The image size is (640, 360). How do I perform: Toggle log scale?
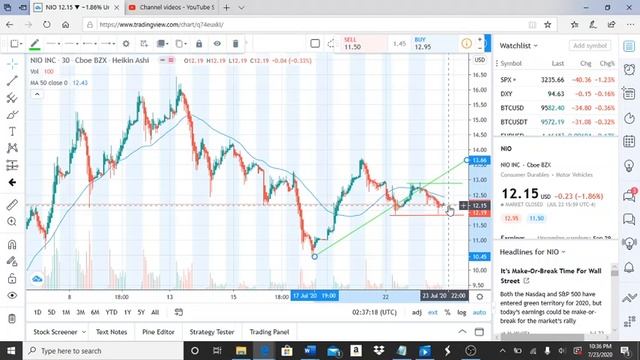coord(462,312)
